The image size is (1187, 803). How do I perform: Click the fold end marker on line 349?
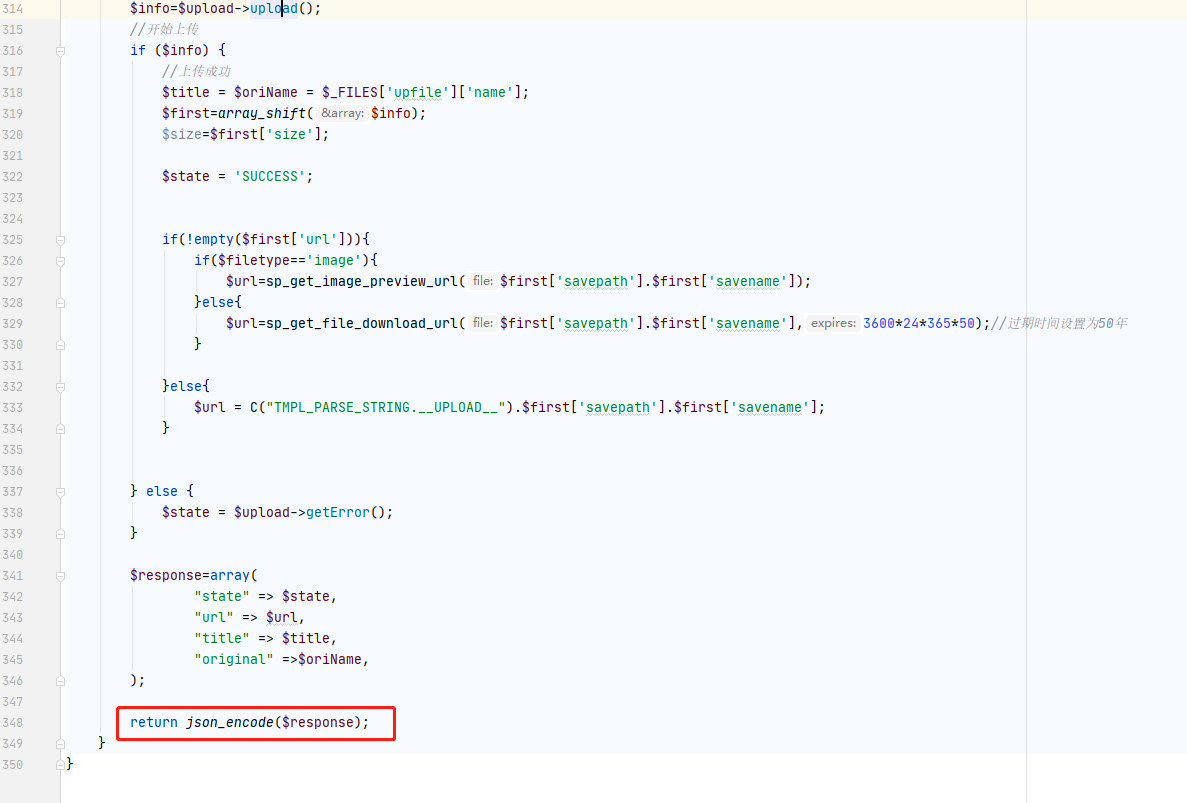[x=61, y=744]
